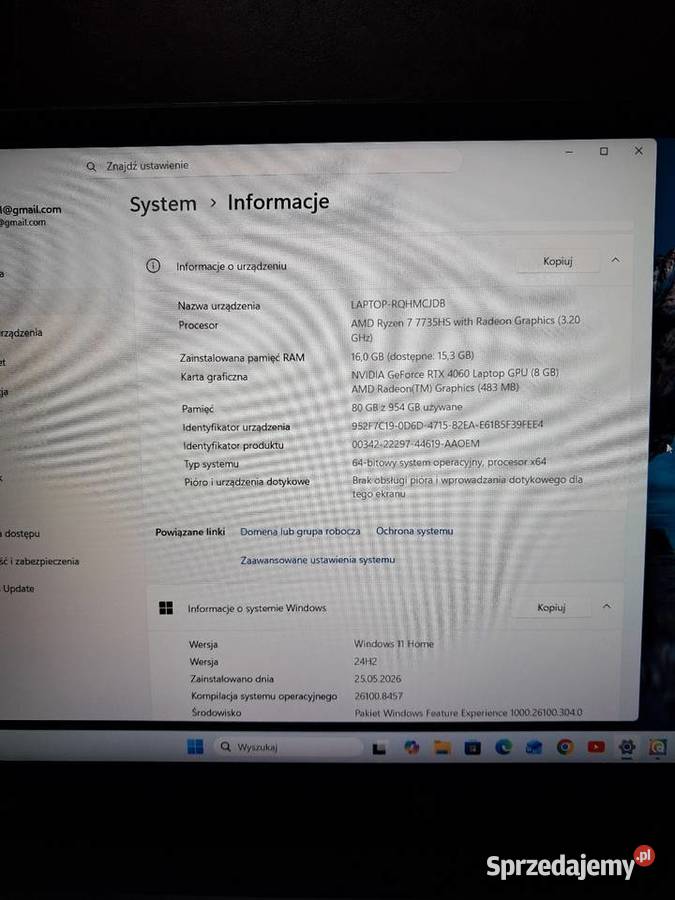Image resolution: width=675 pixels, height=900 pixels.
Task: Select device name LAPTOP-RQHMCJDB
Action: coord(398,304)
